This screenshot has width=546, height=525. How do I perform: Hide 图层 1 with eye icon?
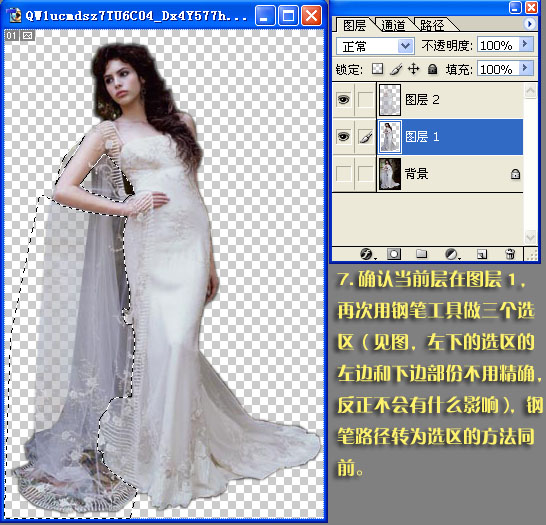[343, 137]
